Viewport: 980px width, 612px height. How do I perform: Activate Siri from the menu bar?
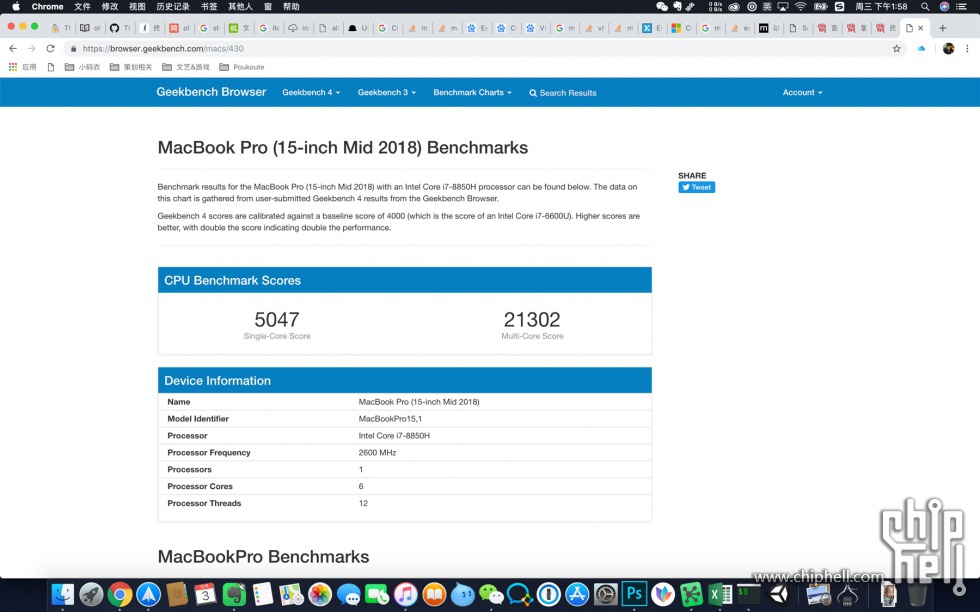(x=944, y=6)
